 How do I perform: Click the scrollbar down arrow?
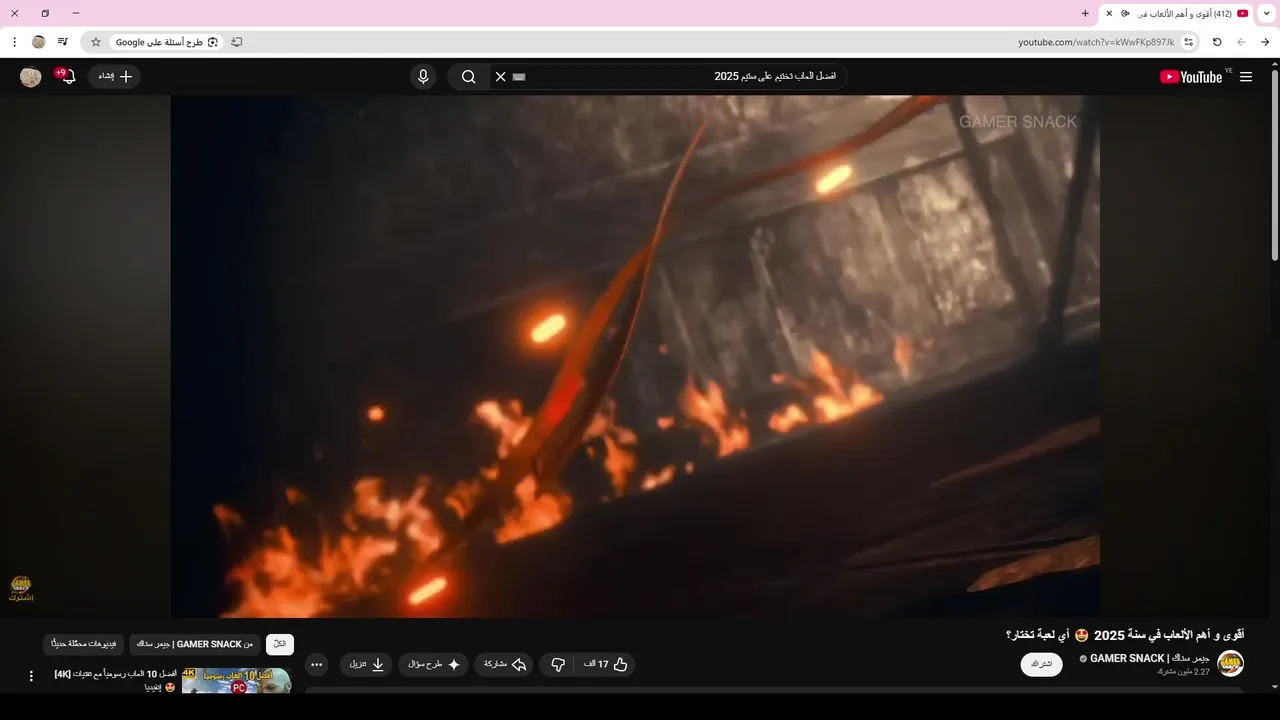point(1274,687)
